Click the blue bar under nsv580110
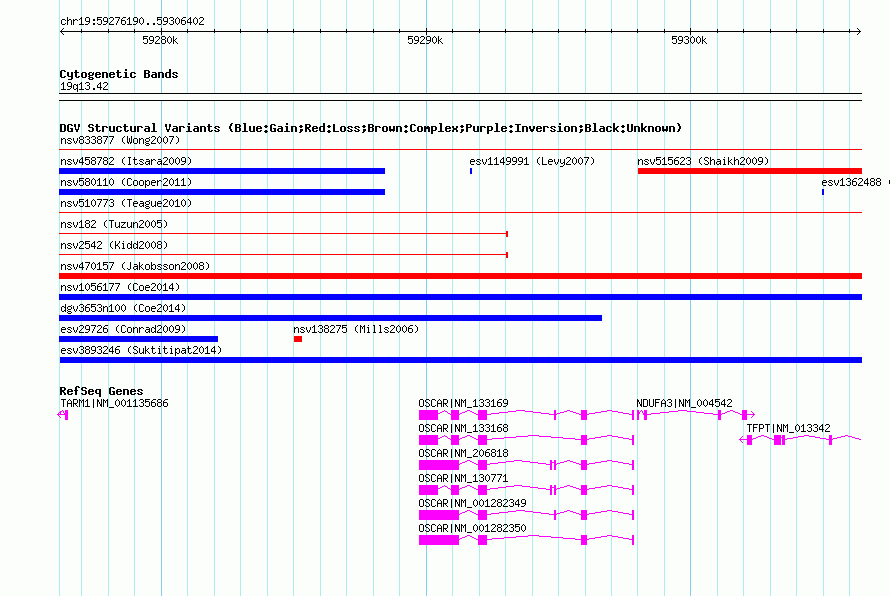The image size is (890, 596). click(x=222, y=192)
